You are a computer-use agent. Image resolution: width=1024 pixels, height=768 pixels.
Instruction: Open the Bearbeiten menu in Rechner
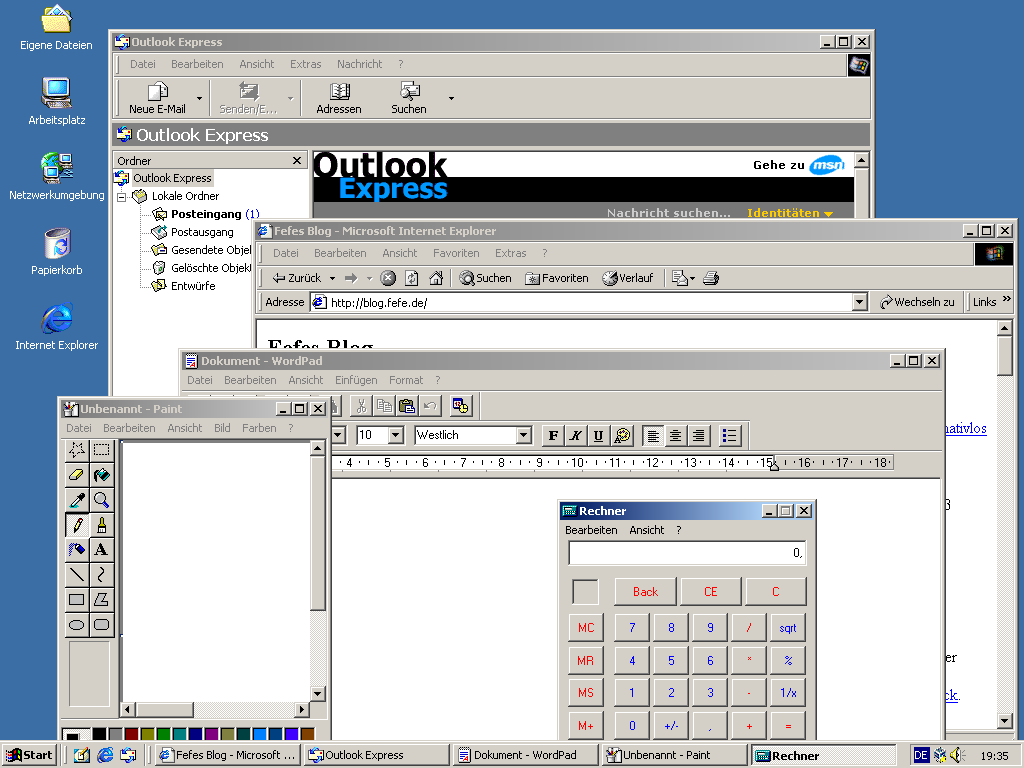pyautogui.click(x=591, y=530)
